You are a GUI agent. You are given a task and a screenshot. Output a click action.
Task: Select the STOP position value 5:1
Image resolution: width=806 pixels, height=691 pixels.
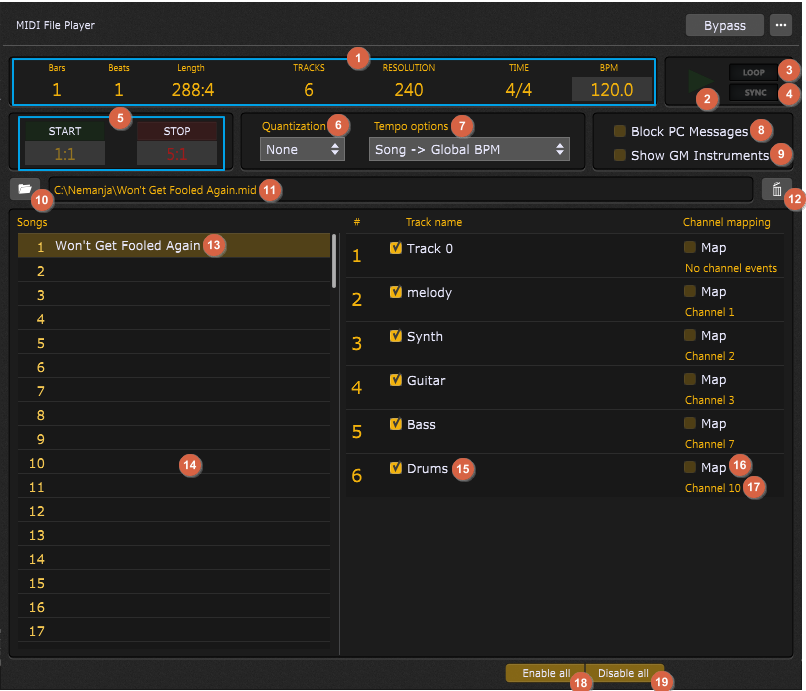click(x=177, y=153)
